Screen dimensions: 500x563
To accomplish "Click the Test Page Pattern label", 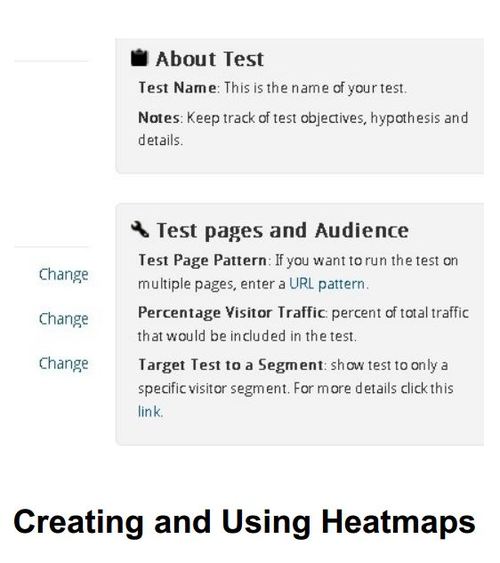I will pos(202,260).
